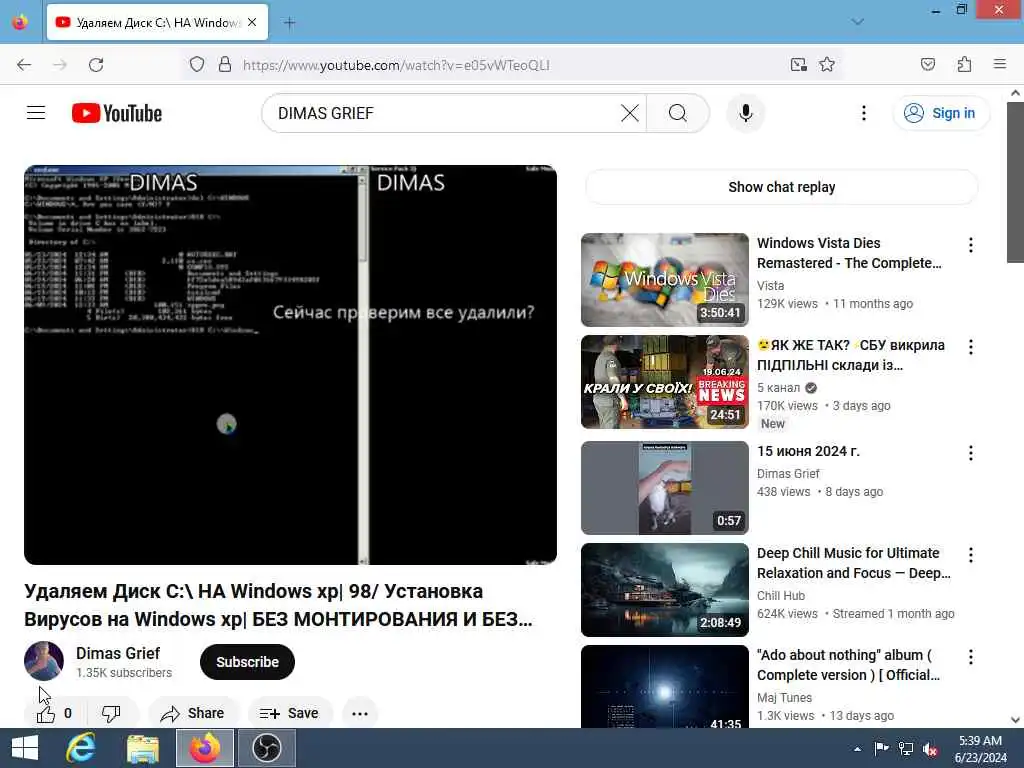
Task: Open the network tray icon
Action: coord(906,748)
